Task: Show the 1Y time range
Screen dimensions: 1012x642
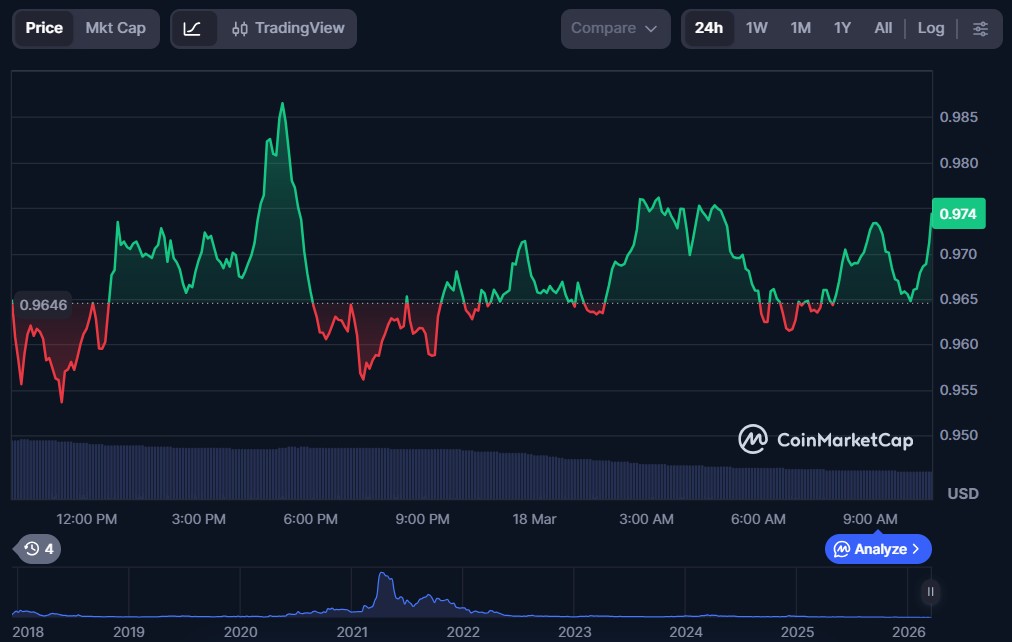Action: (x=842, y=29)
